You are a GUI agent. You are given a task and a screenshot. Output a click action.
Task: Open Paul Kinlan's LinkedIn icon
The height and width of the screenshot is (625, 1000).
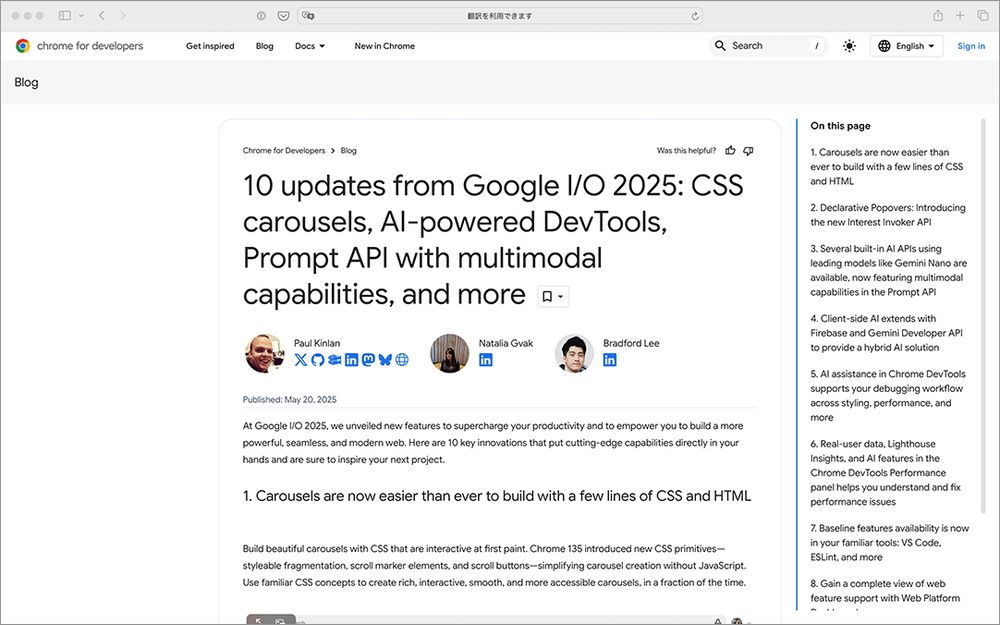351,360
